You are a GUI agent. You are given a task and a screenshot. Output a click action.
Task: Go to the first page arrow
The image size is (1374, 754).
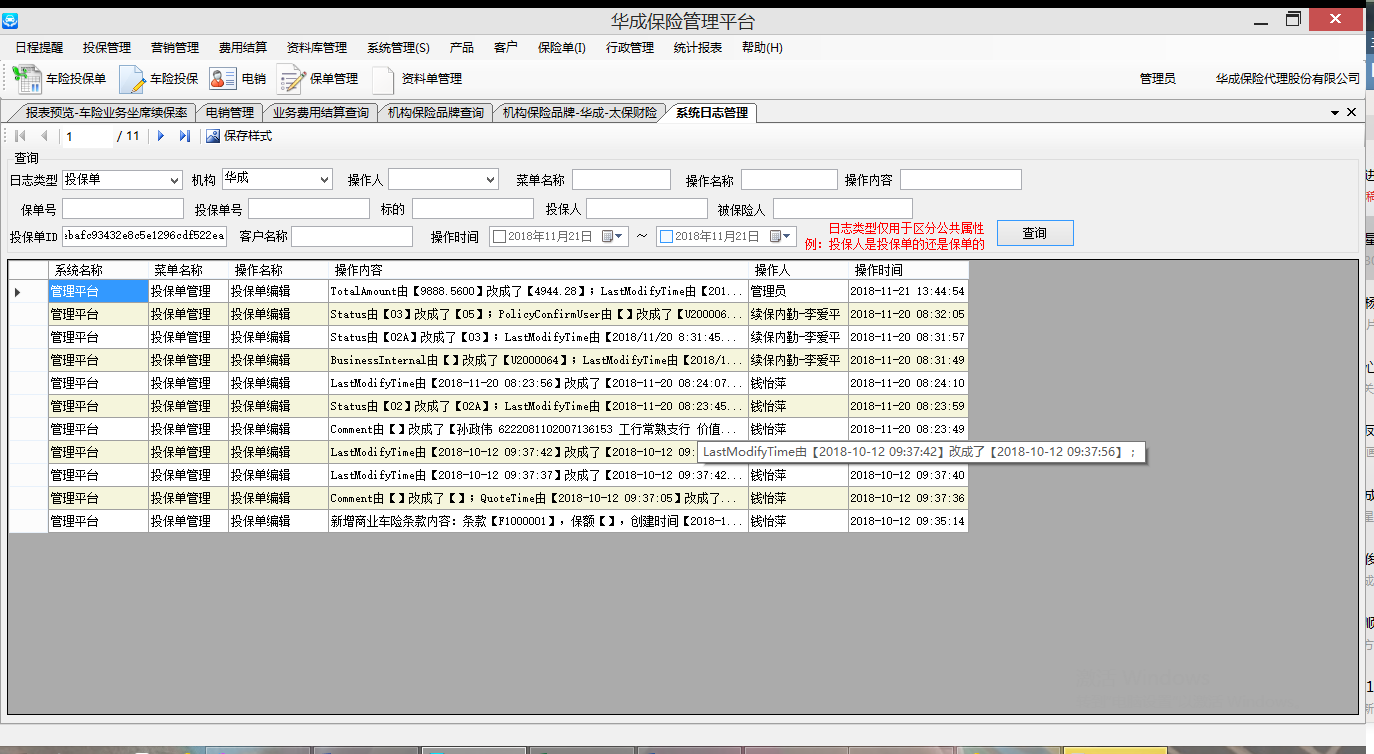(20, 136)
